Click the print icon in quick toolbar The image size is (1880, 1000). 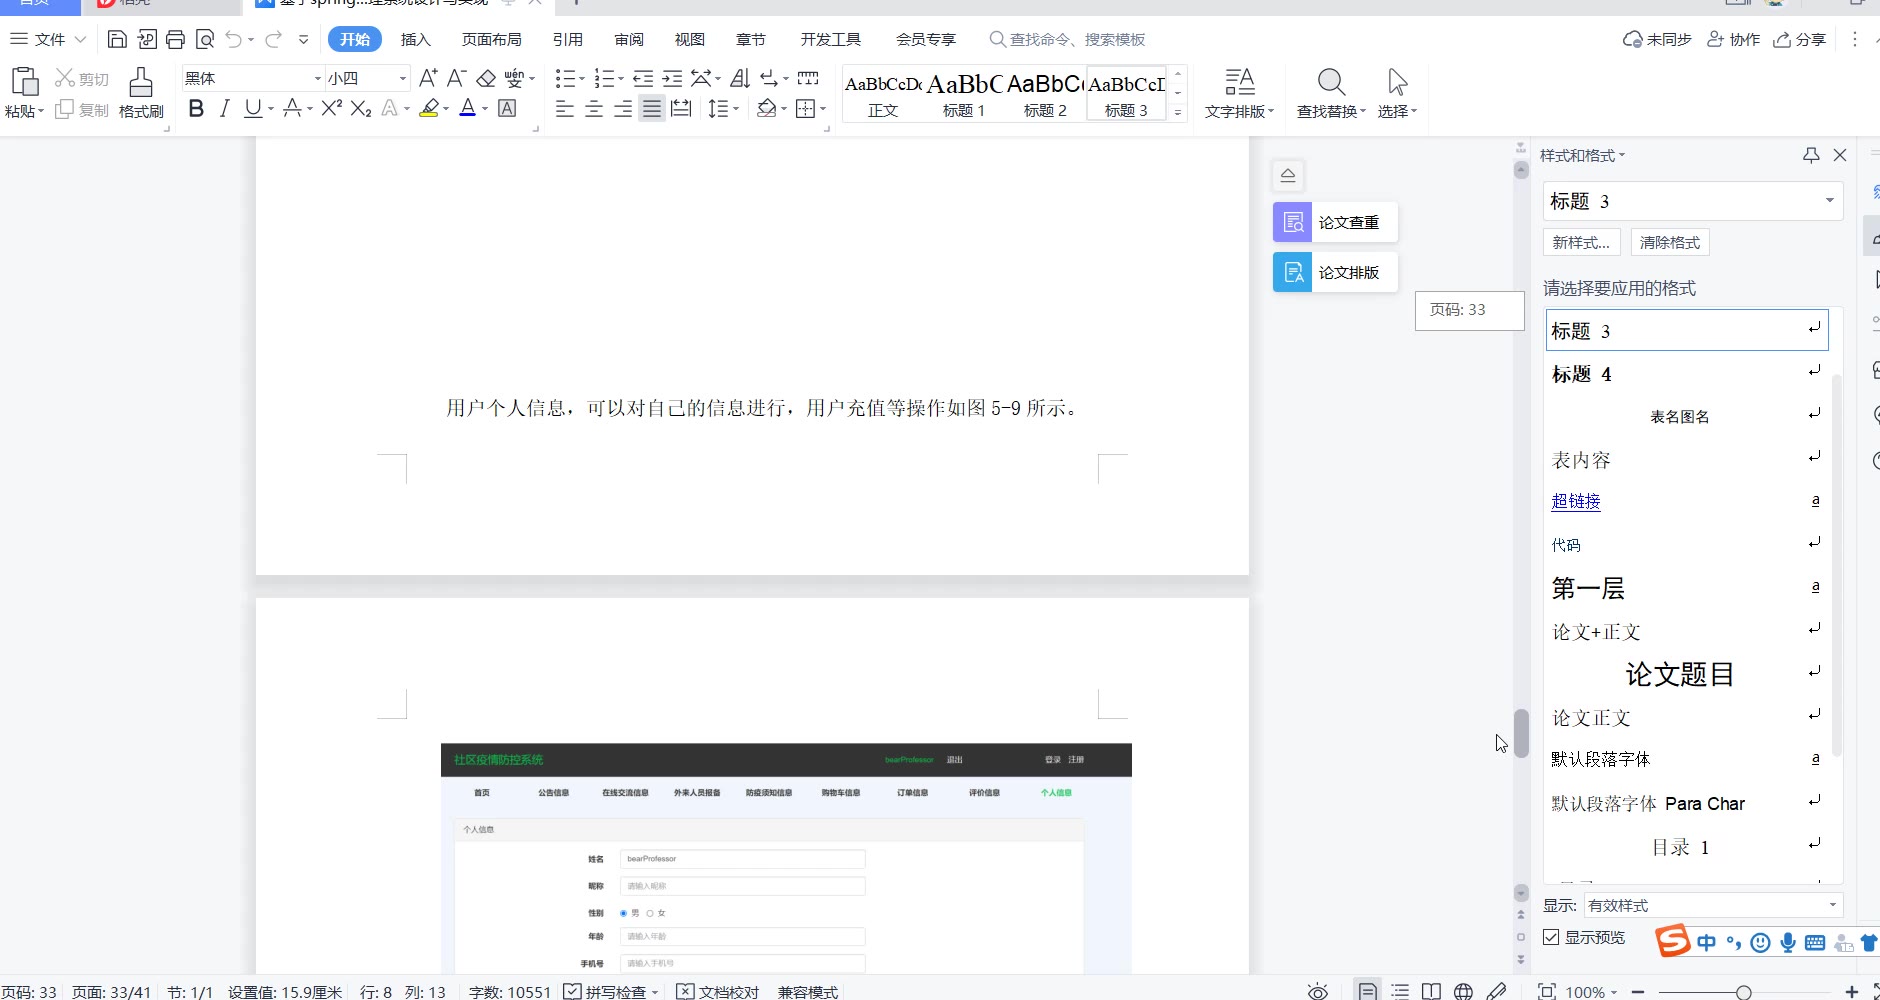point(176,40)
